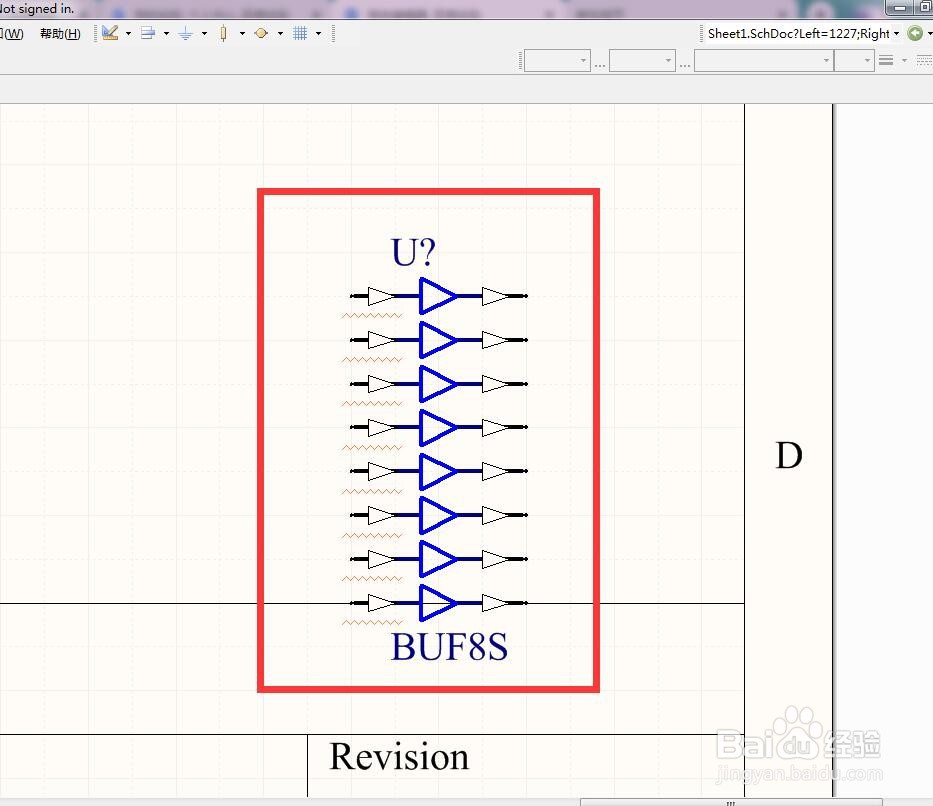Image resolution: width=933 pixels, height=806 pixels.
Task: Expand the alignment tools dropdown arrow
Action: [166, 34]
